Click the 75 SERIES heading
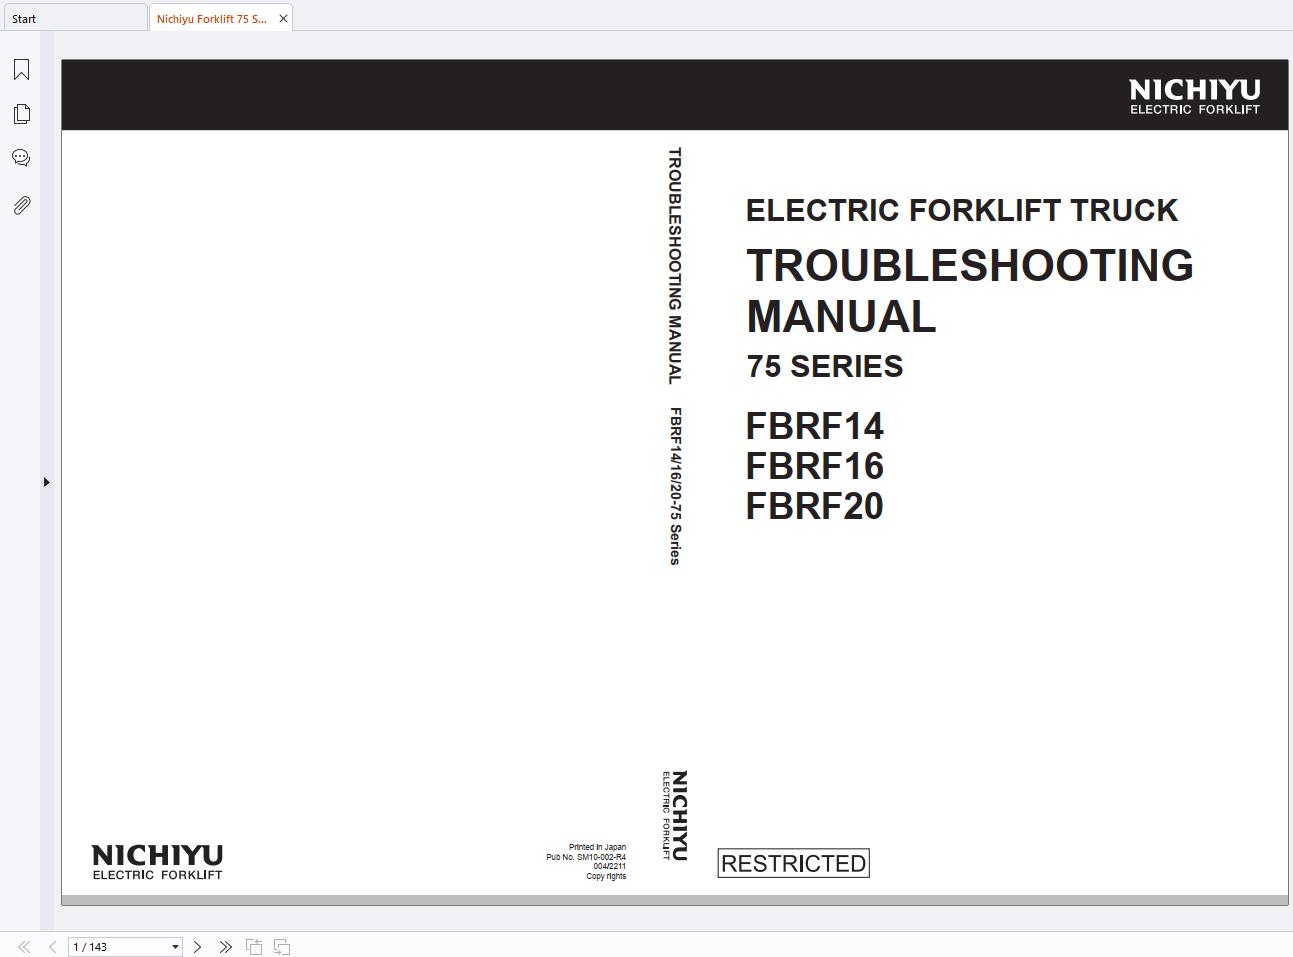Screen dimensions: 1293x957 coord(825,366)
